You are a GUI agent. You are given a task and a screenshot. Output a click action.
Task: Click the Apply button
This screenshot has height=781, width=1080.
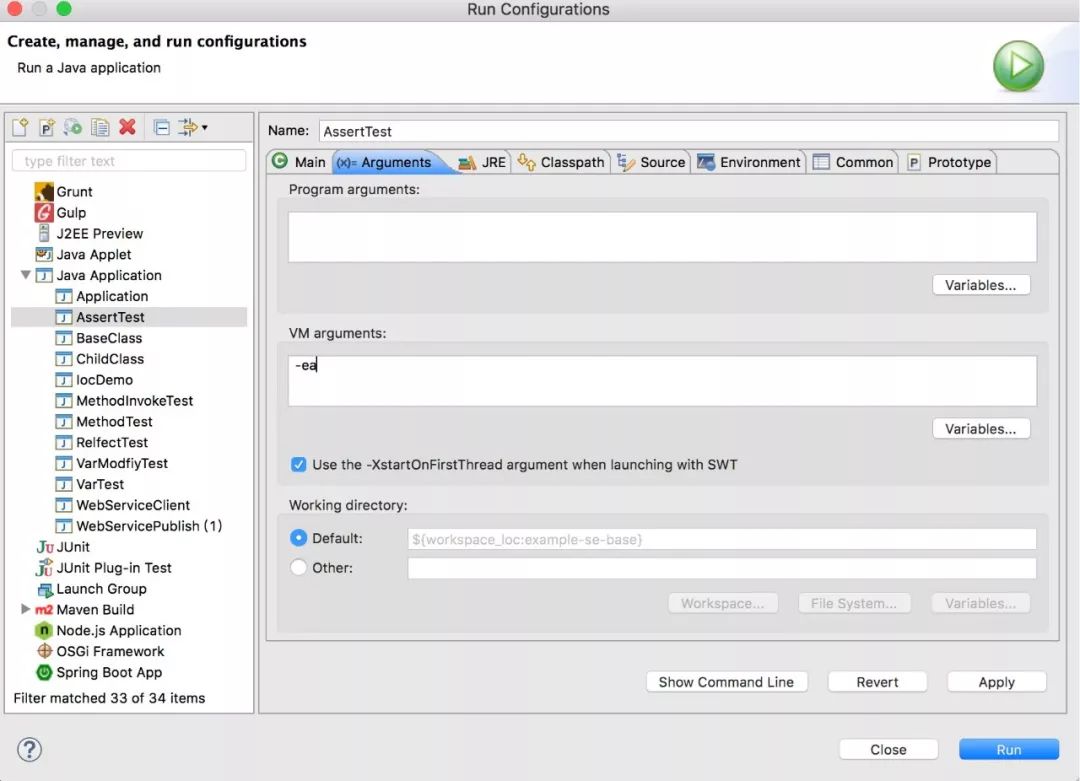996,682
